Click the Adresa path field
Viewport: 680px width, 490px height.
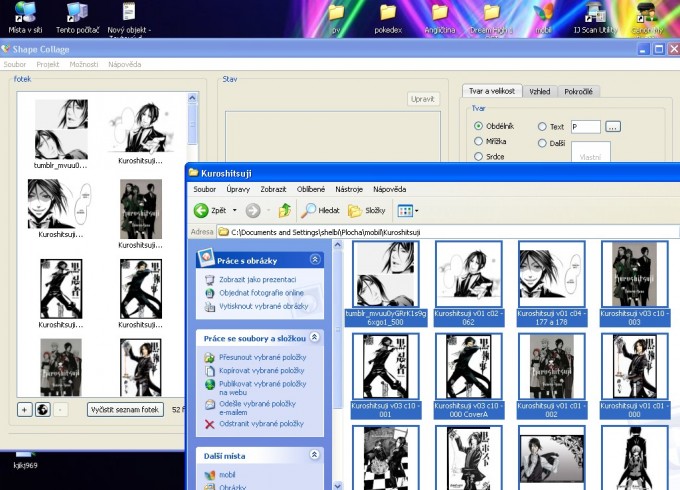tap(448, 232)
